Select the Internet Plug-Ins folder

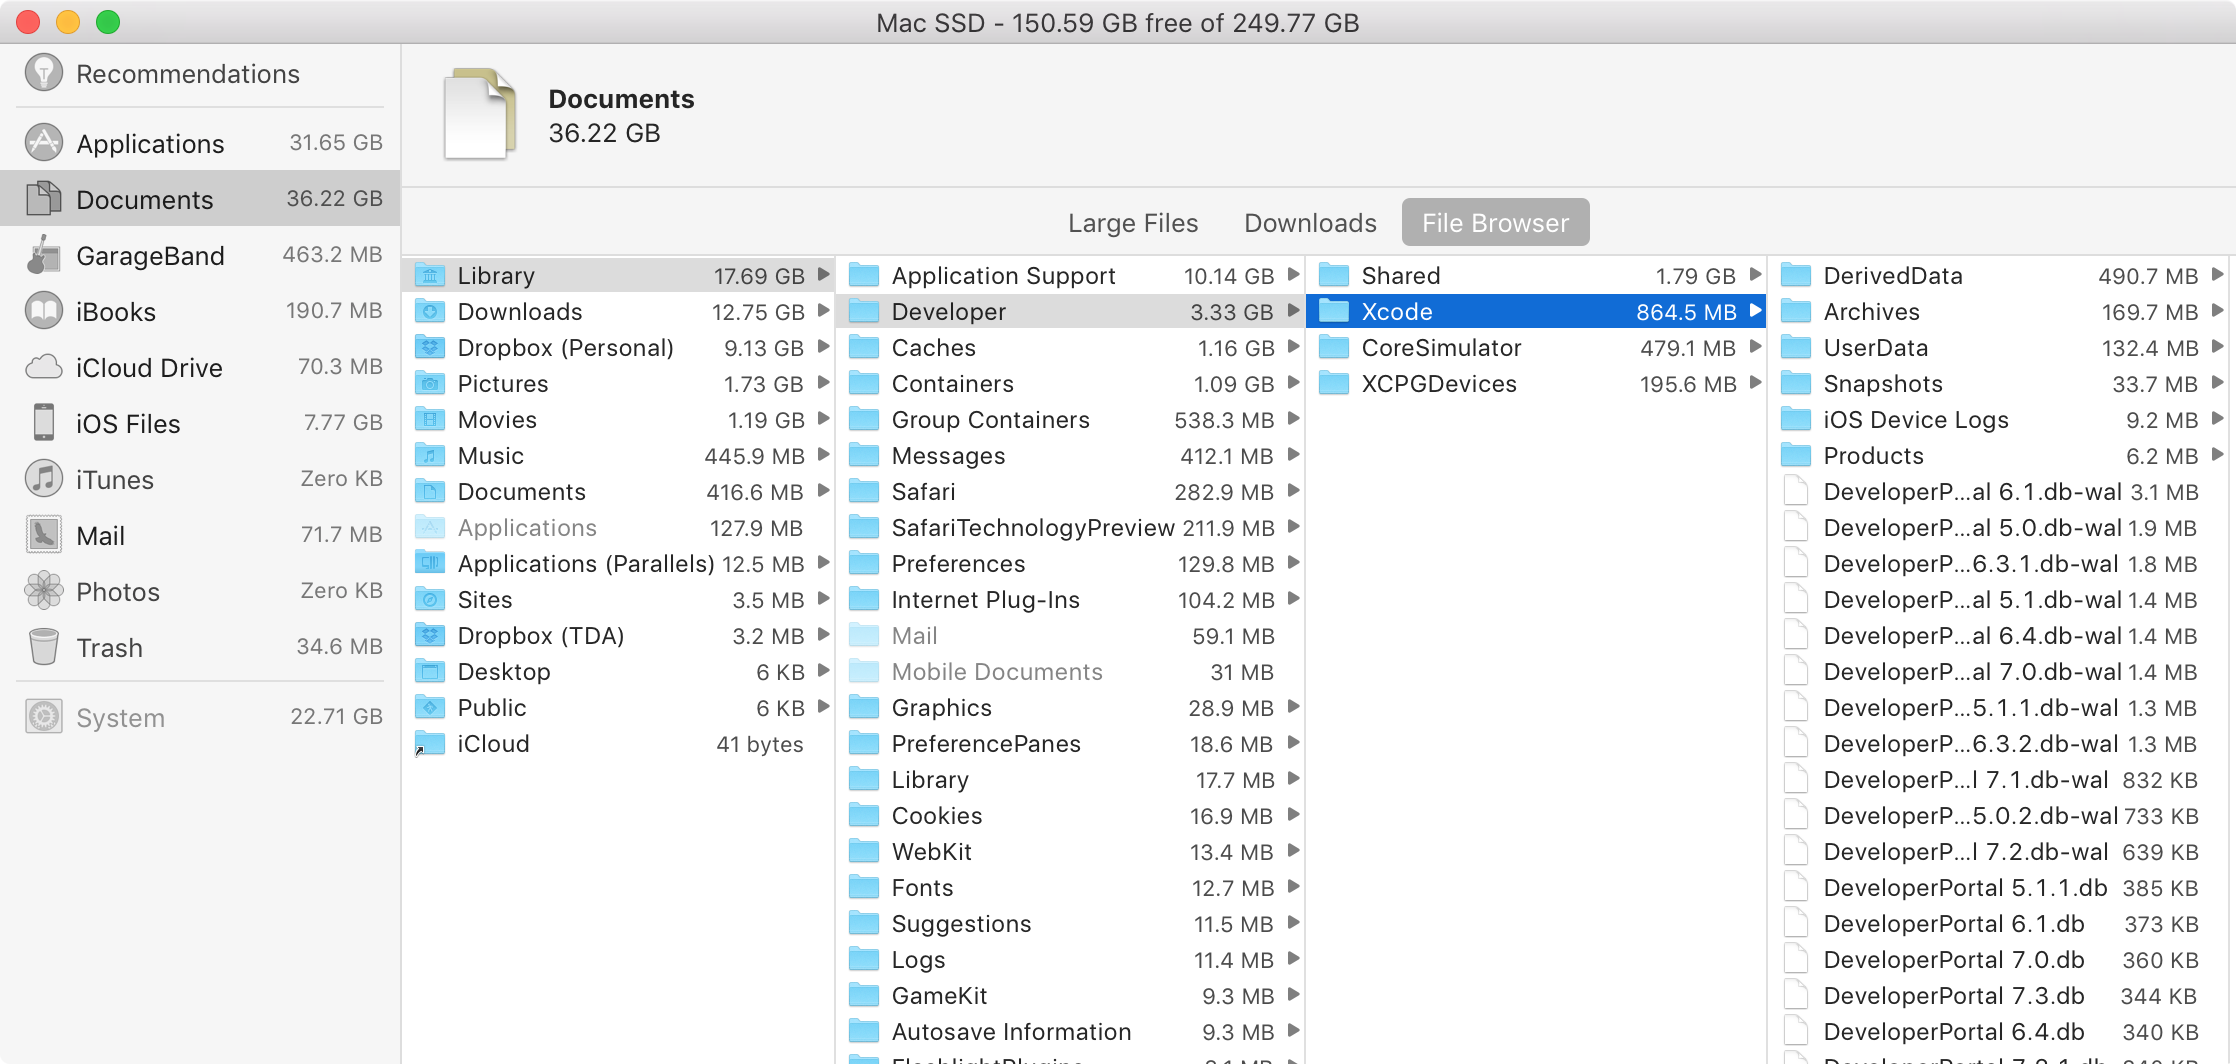(x=1071, y=600)
